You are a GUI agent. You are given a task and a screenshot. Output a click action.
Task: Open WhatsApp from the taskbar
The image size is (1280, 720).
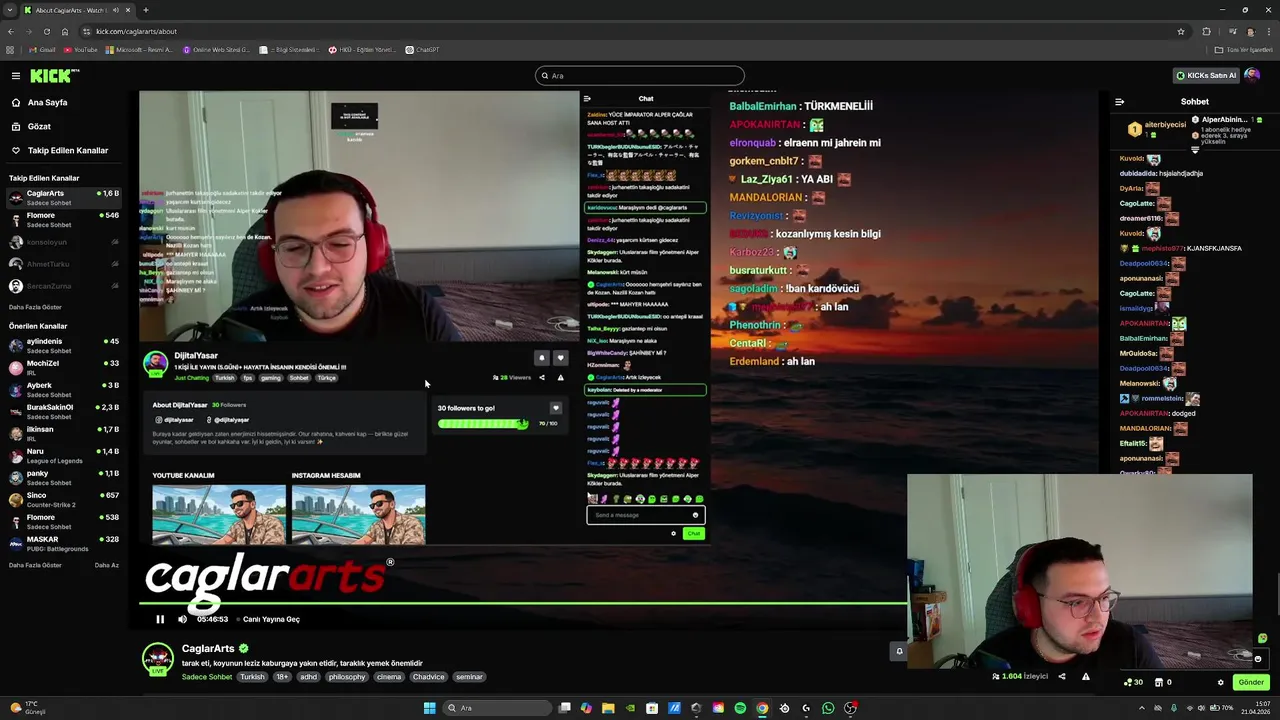tap(828, 708)
